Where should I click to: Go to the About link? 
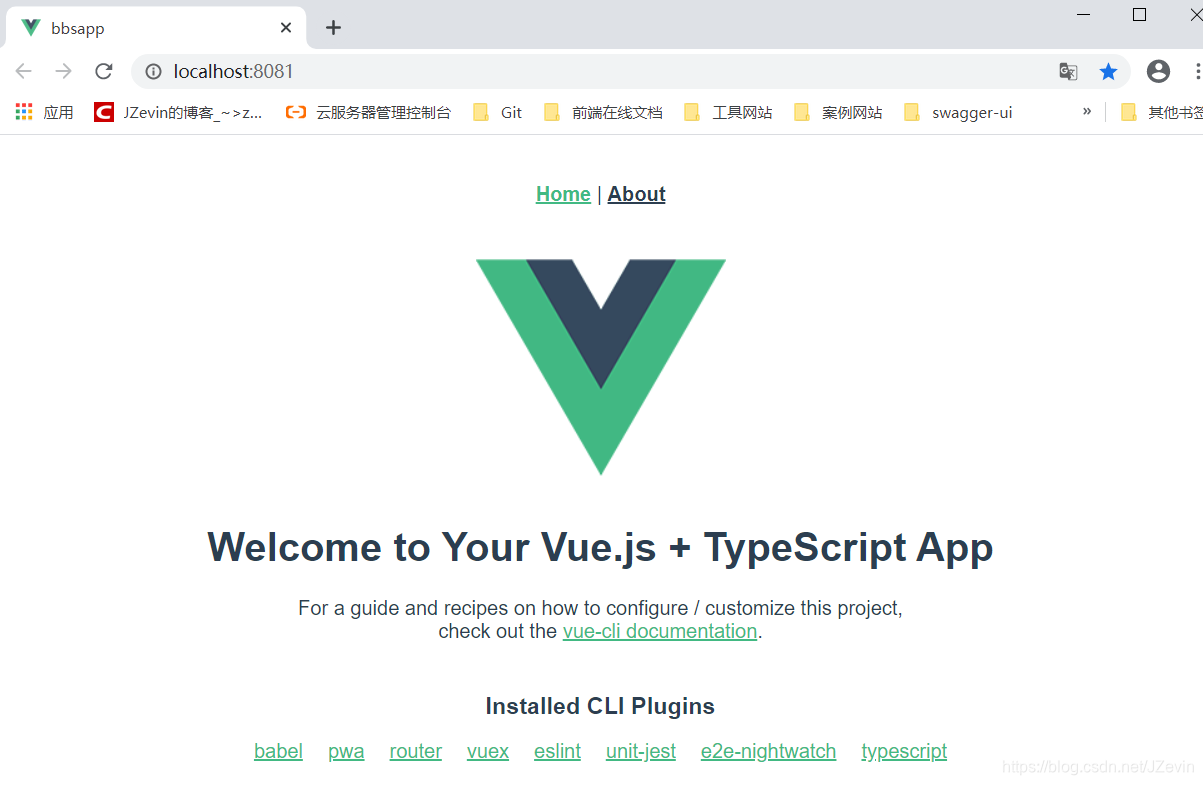click(636, 194)
